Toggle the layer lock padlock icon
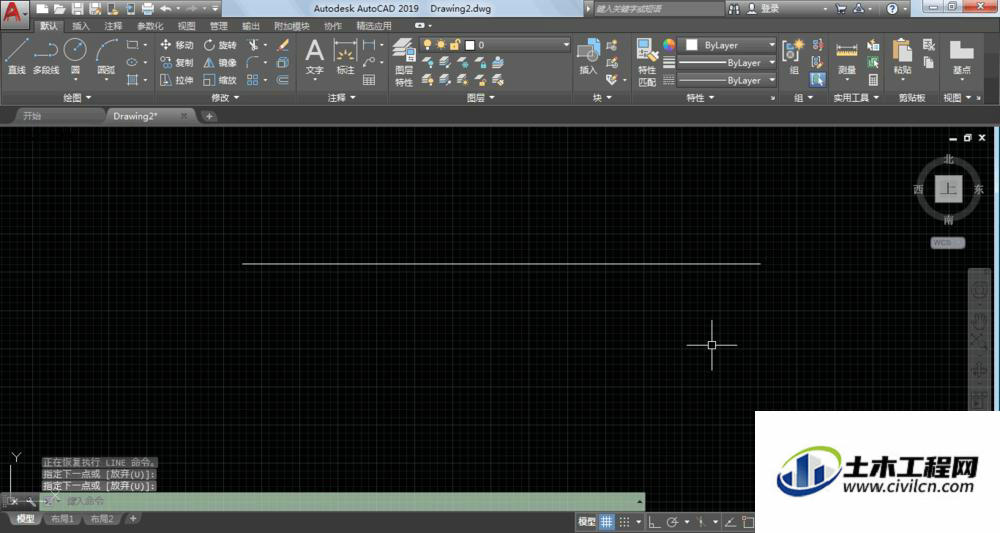 (x=455, y=45)
